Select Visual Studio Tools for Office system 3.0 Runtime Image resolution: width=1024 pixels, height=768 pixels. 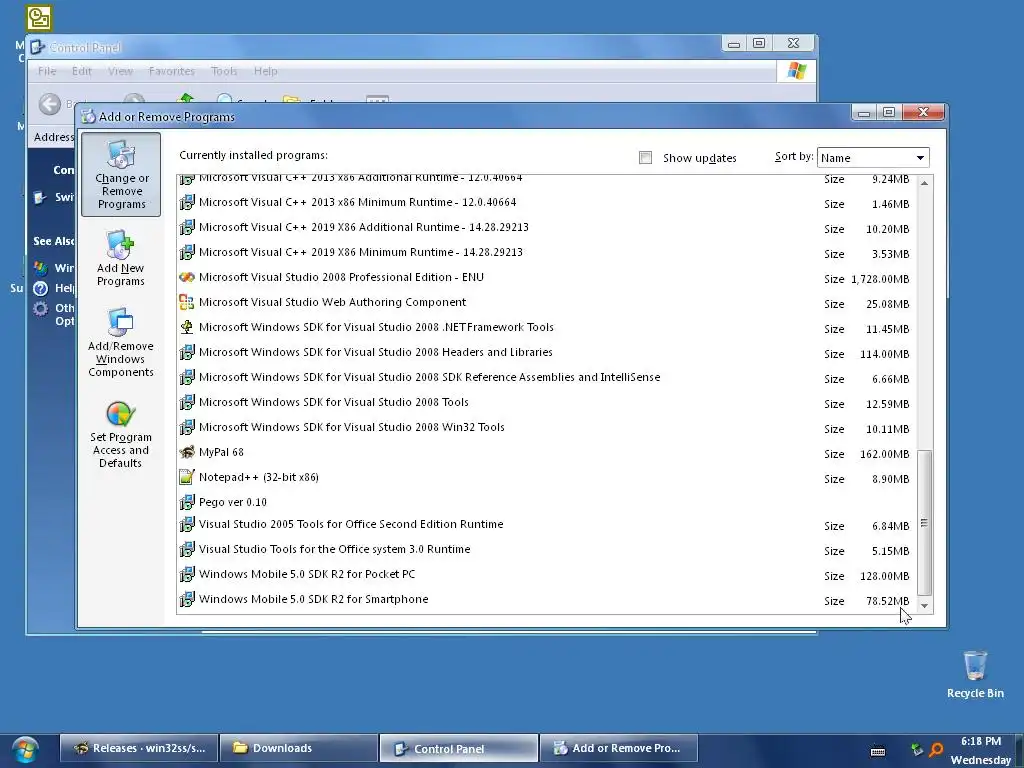pyautogui.click(x=334, y=549)
